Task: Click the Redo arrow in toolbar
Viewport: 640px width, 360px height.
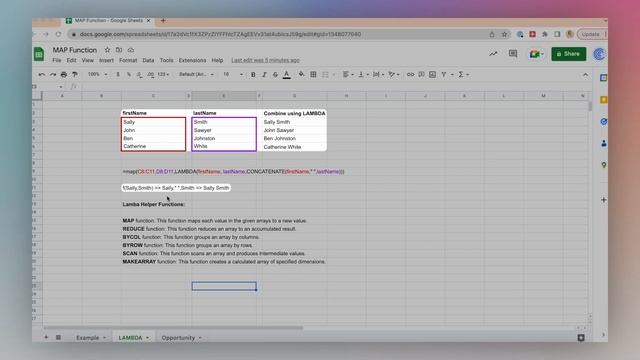Action: [53, 75]
